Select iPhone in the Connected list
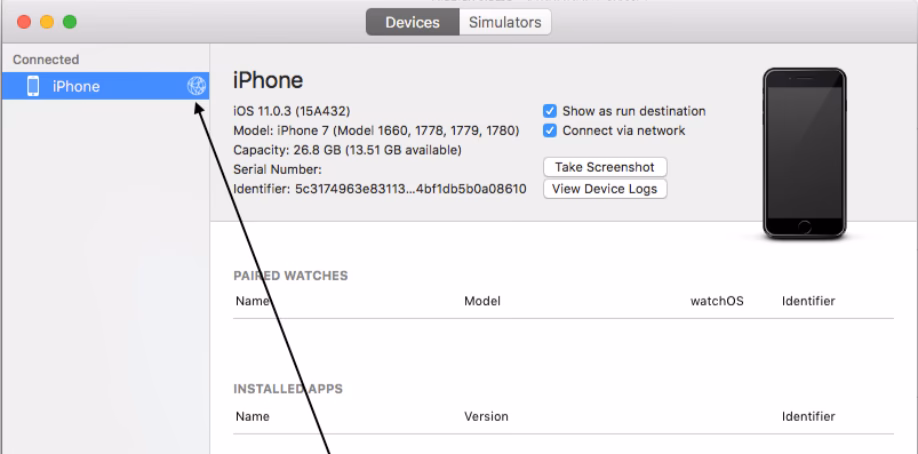 76,86
